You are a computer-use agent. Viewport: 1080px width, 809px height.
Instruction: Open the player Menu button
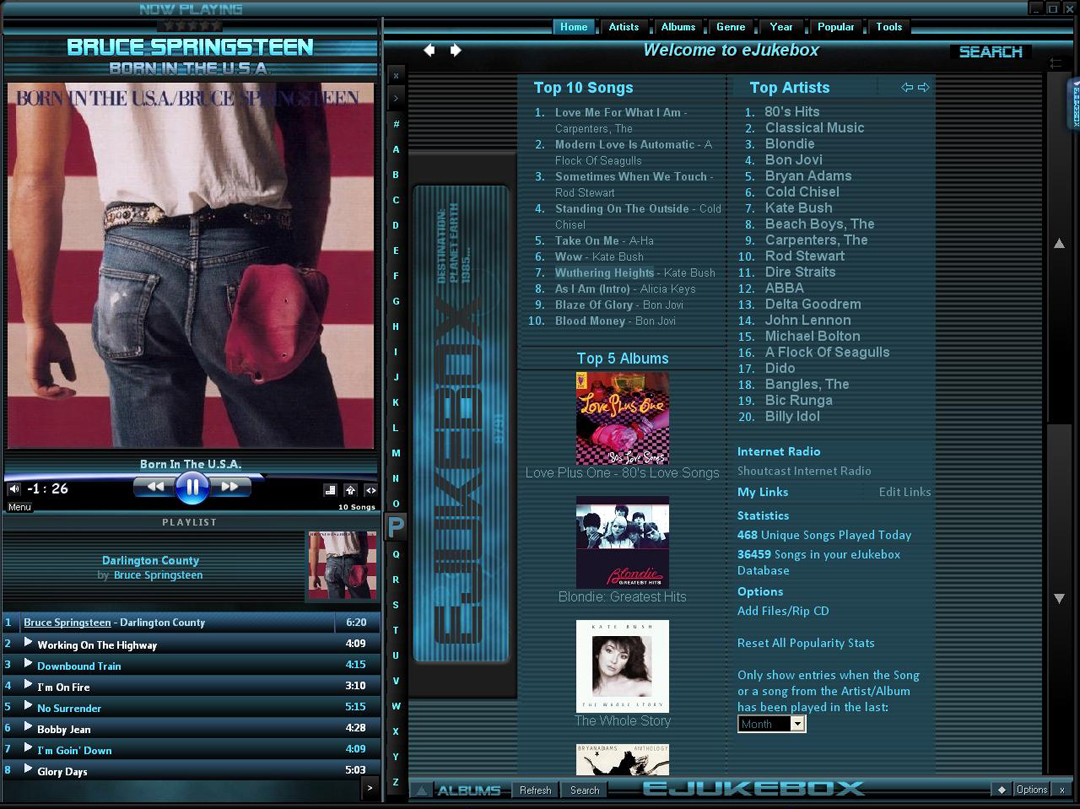[x=19, y=507]
